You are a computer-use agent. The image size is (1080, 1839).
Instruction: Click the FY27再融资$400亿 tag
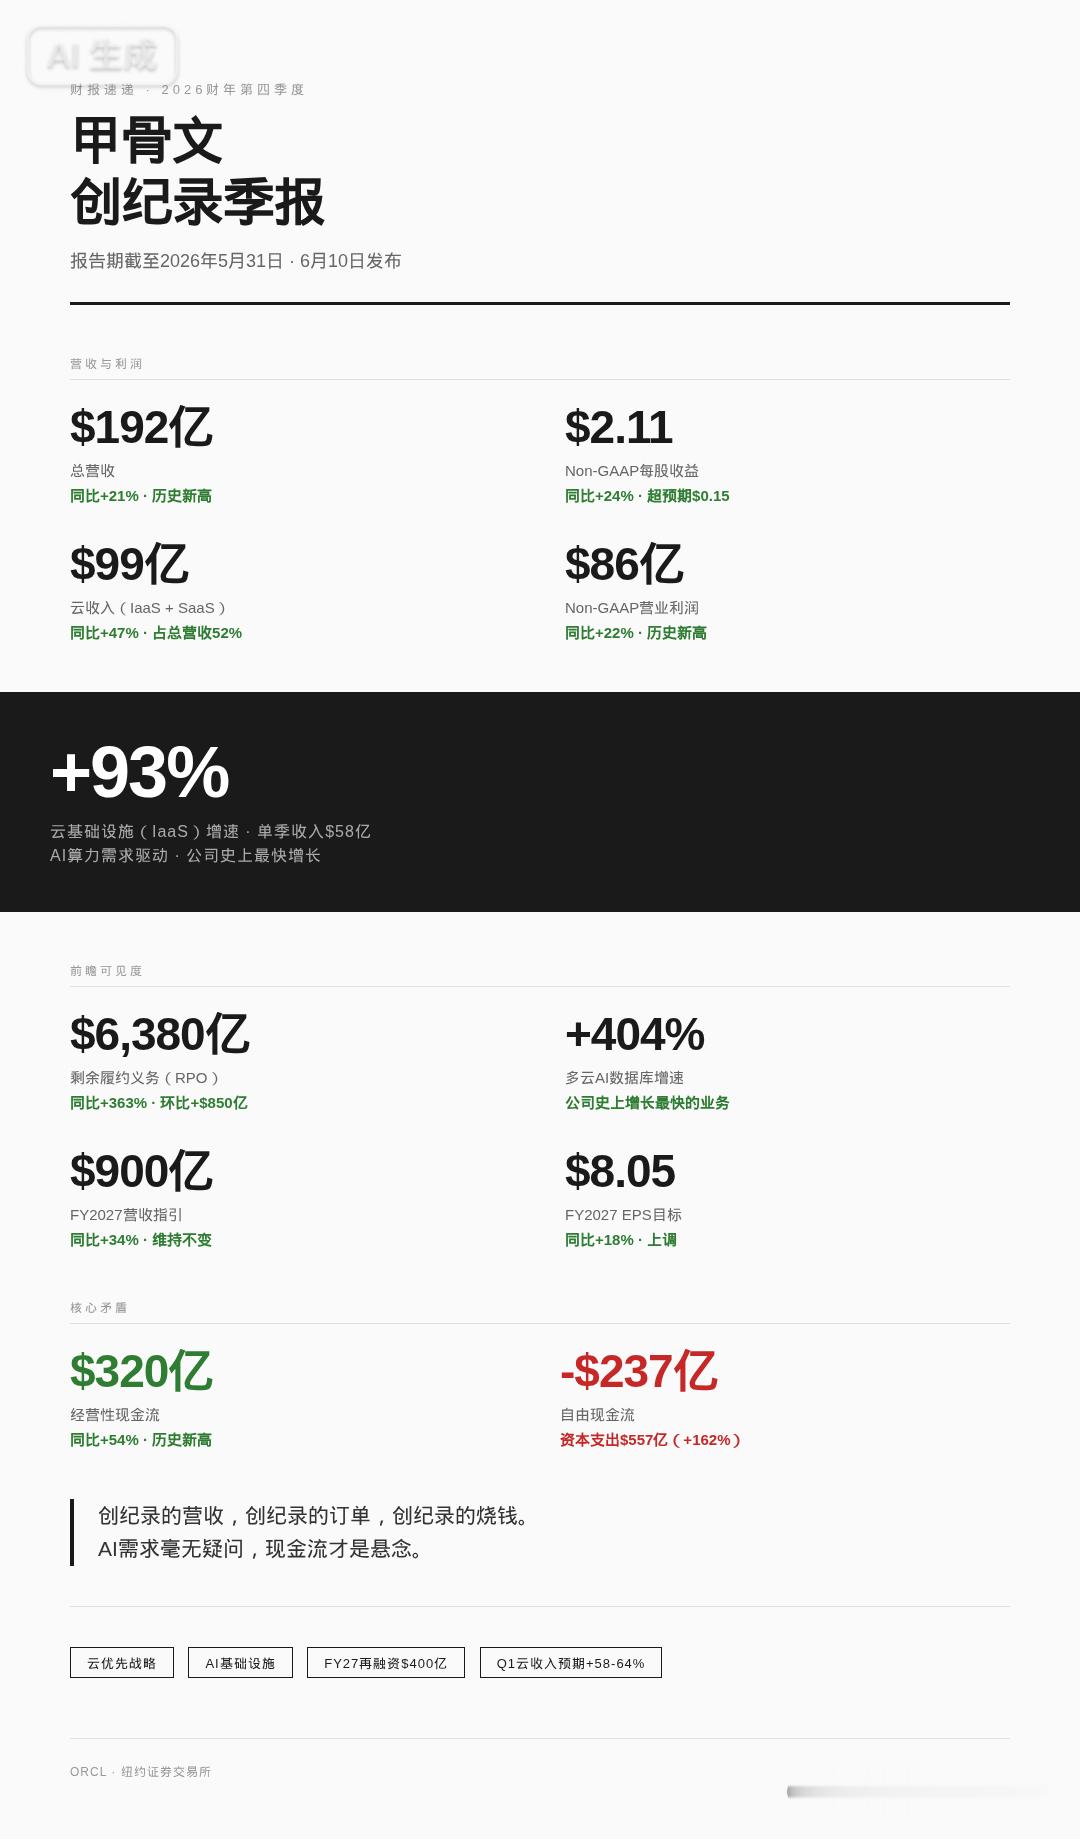(386, 1663)
